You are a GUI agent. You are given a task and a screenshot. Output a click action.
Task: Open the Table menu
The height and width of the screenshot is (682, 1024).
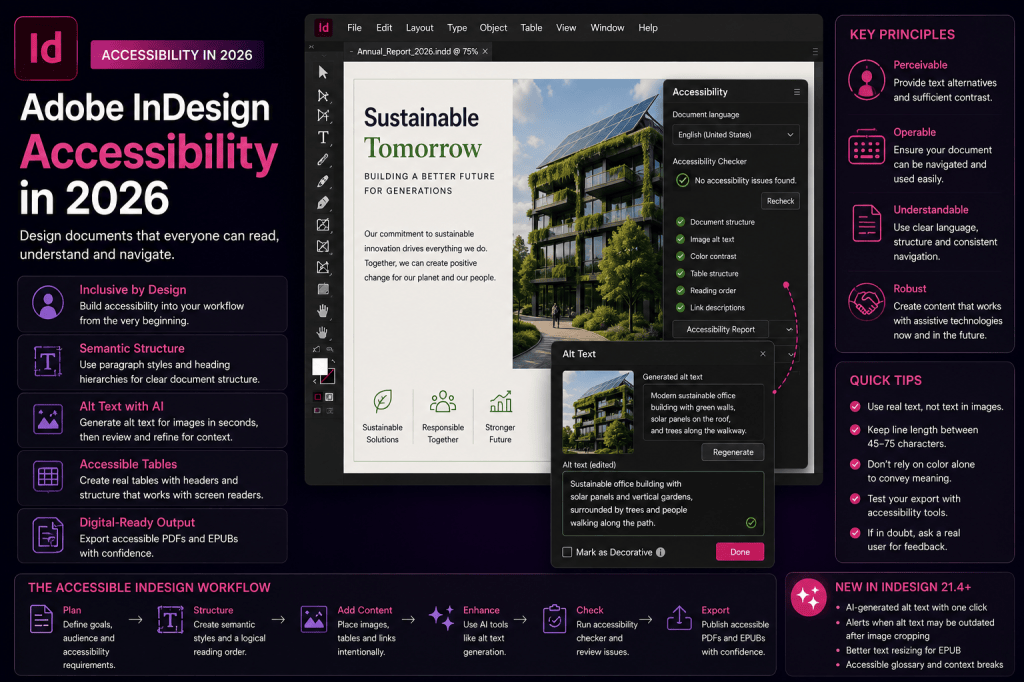click(x=531, y=27)
